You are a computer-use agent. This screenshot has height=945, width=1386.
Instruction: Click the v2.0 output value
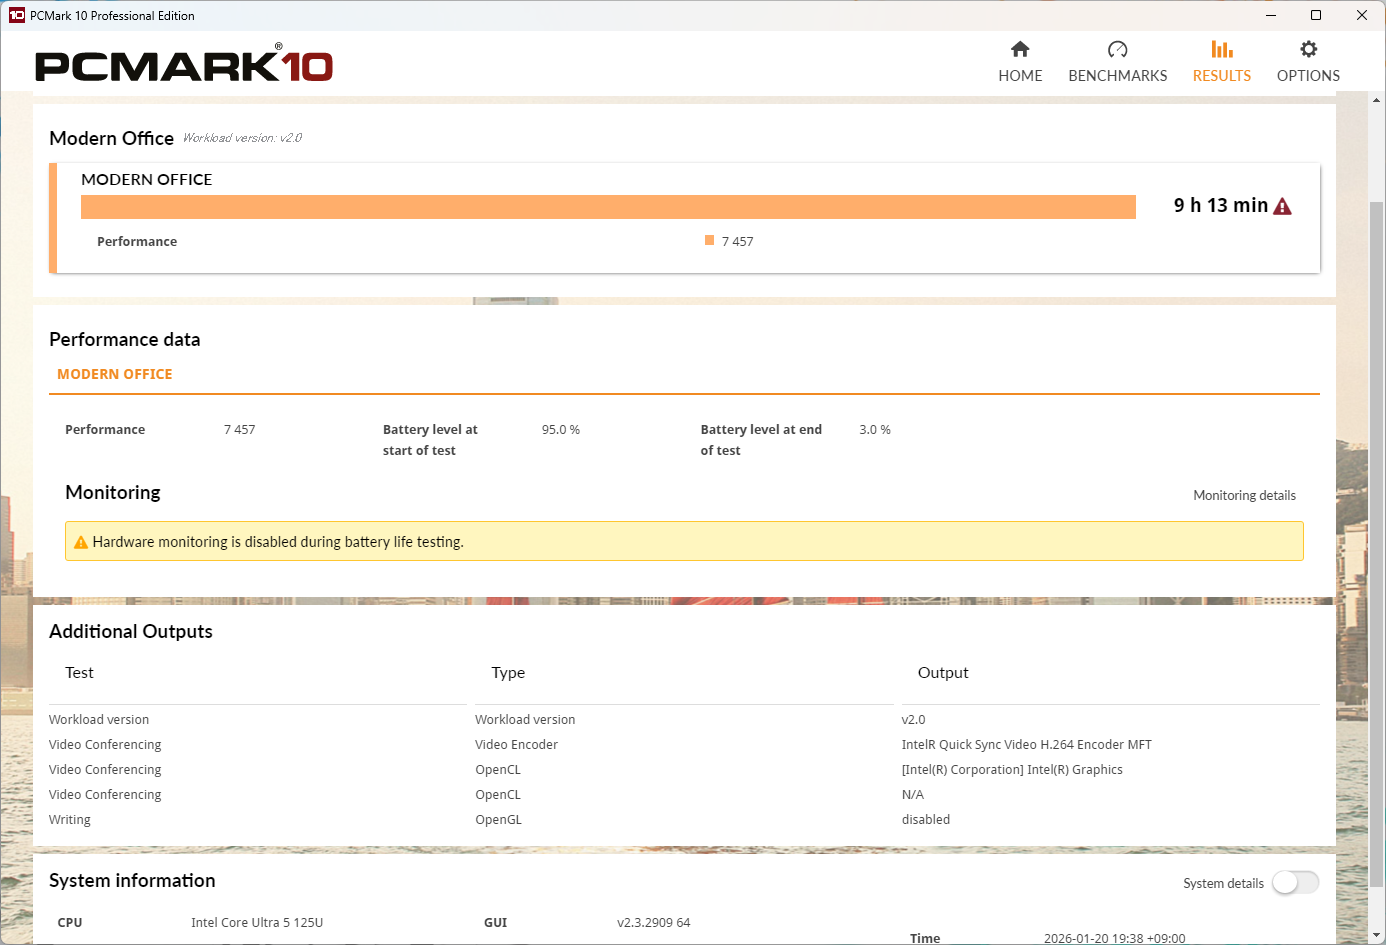[x=914, y=719]
